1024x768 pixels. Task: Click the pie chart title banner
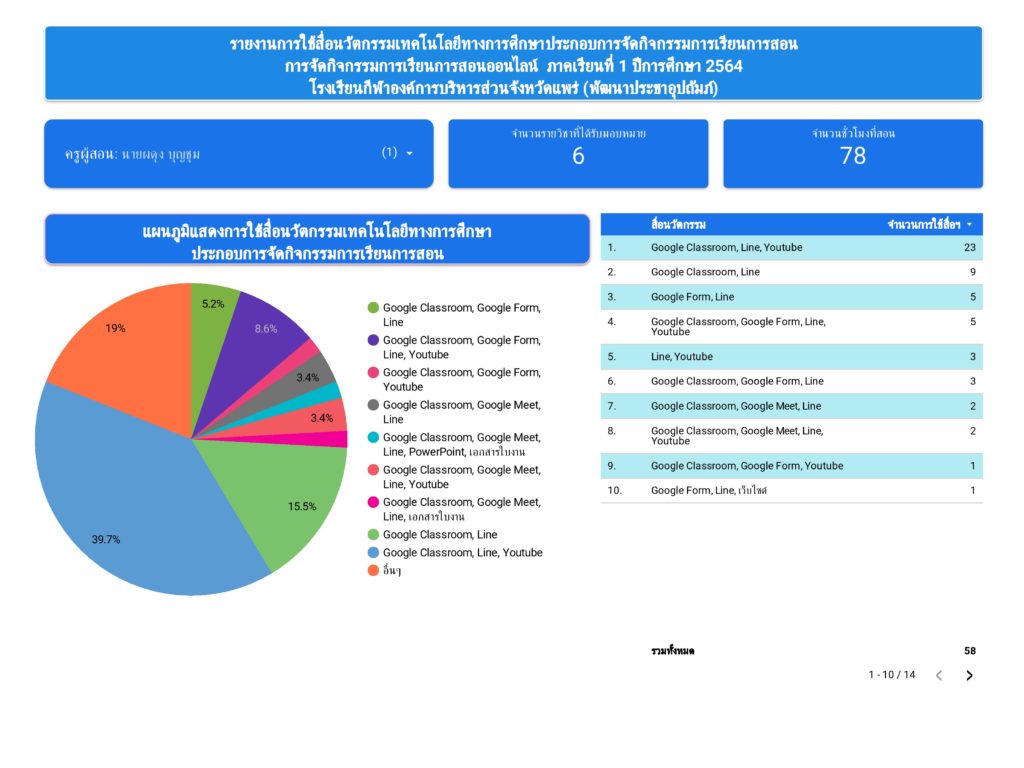317,240
